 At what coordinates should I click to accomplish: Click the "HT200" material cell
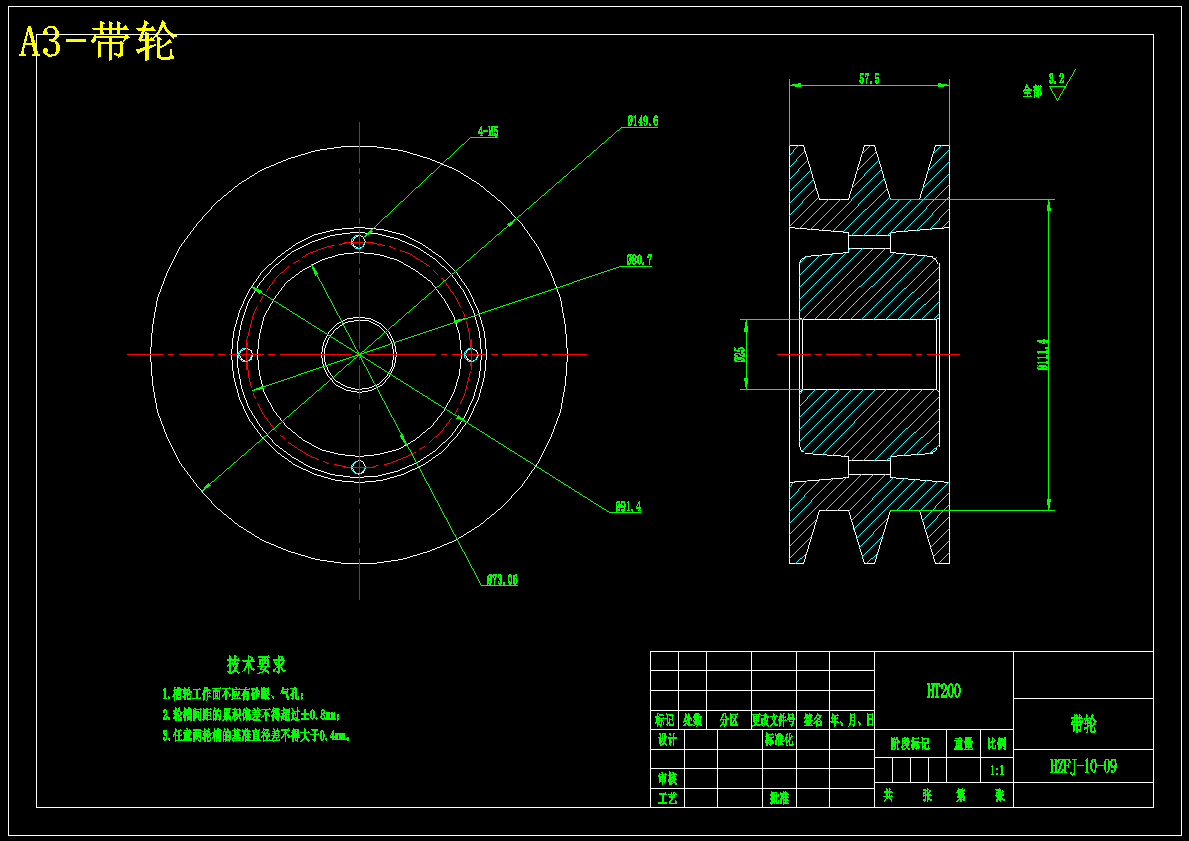[944, 690]
